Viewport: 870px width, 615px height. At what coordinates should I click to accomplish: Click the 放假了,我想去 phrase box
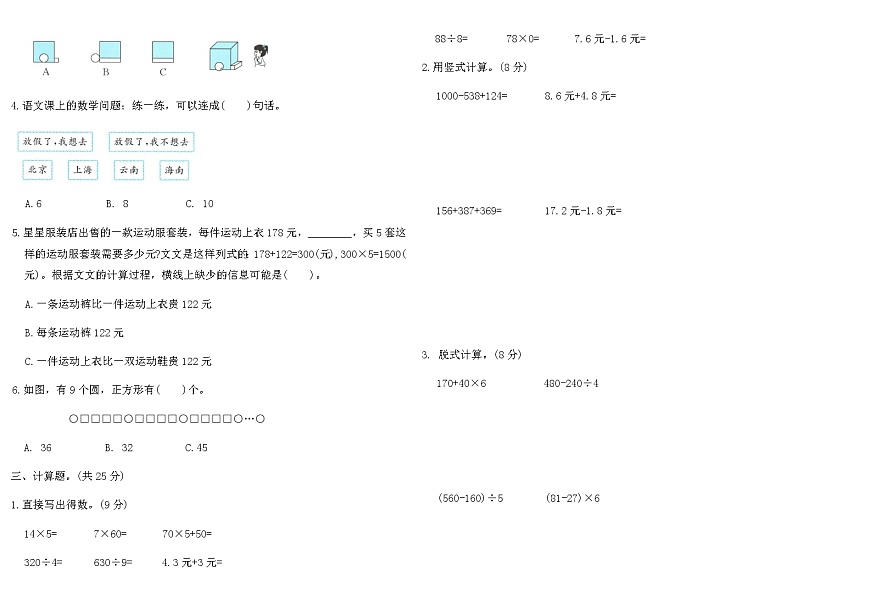[56, 141]
